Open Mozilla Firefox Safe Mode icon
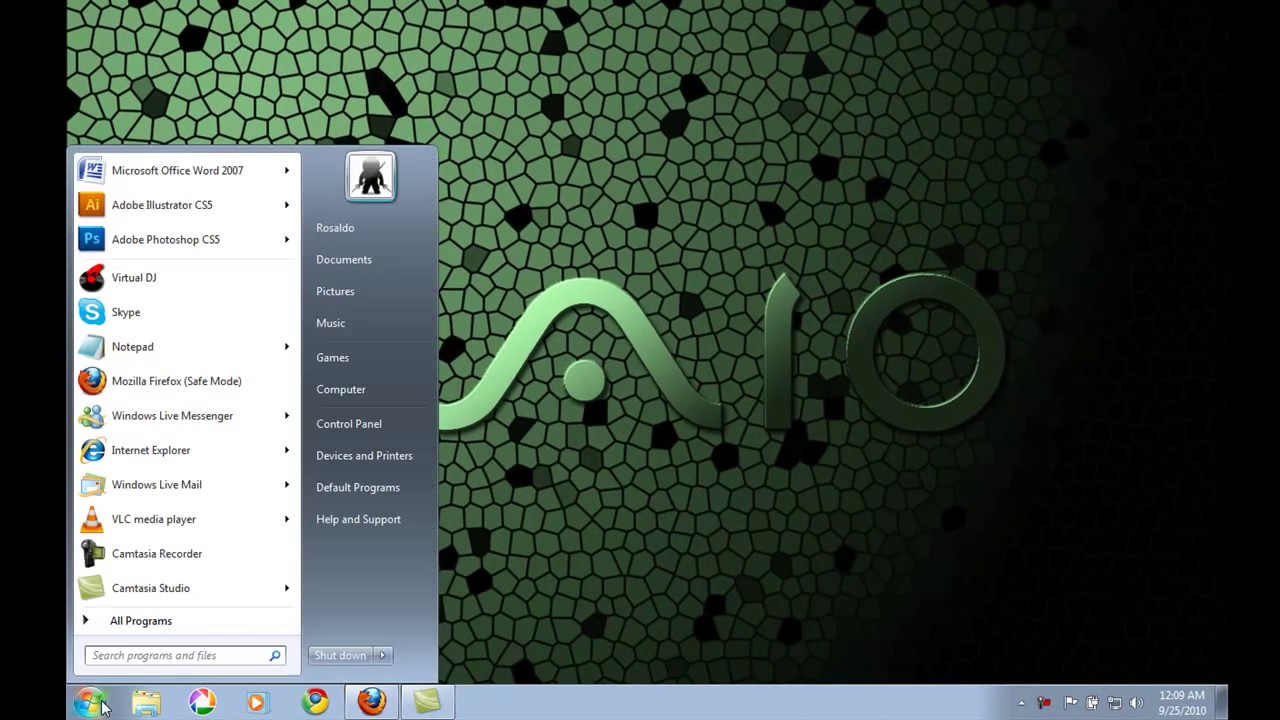1280x720 pixels. coord(91,381)
